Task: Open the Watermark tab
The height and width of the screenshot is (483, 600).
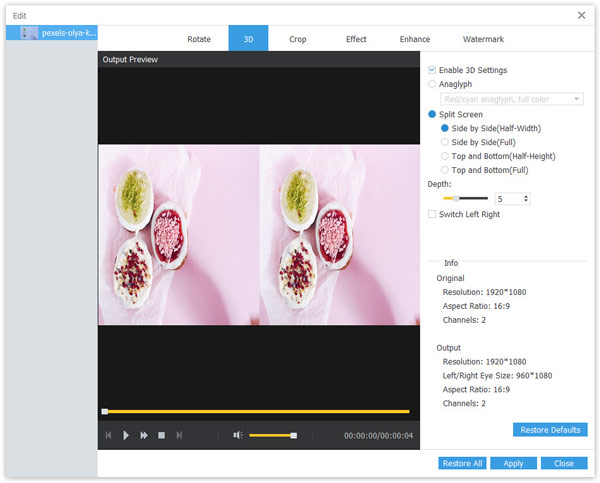Action: pyautogui.click(x=483, y=39)
